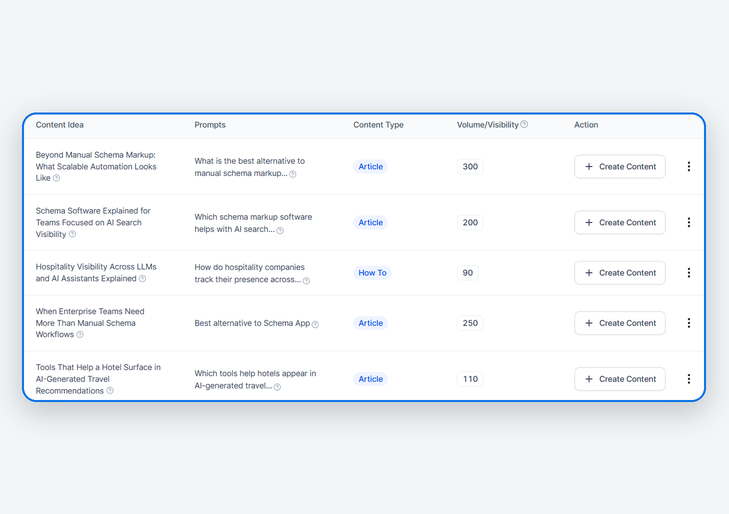
Task: Click the Action column header
Action: 586,125
